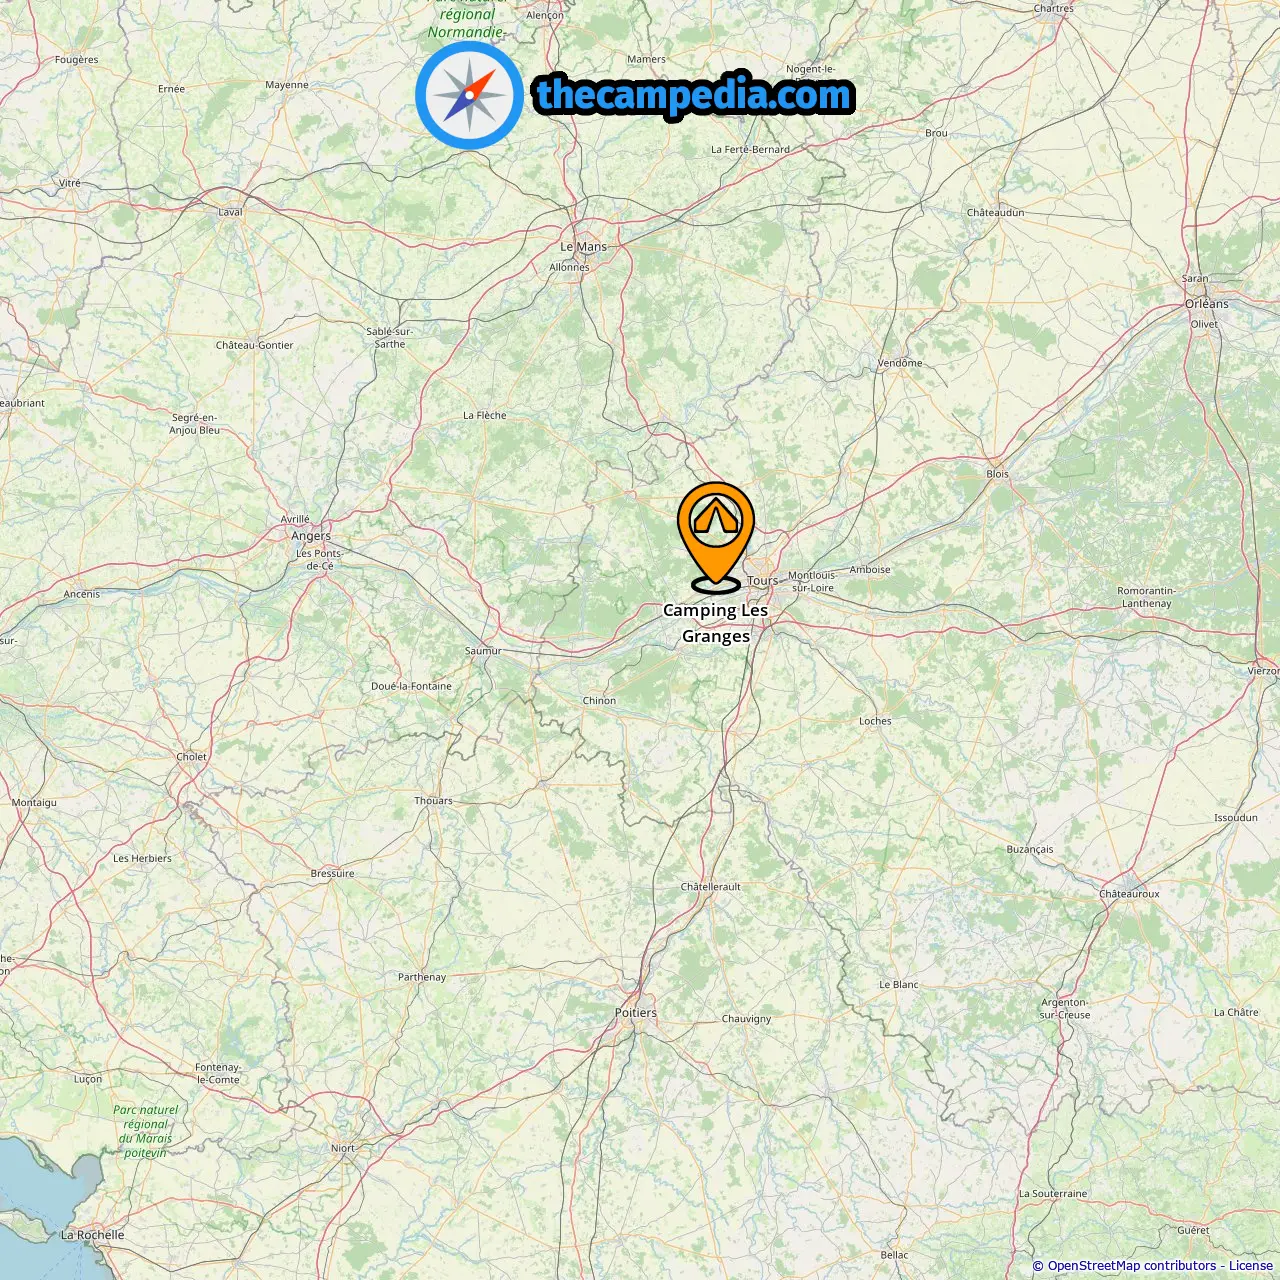Click the Niort town label

pos(343,1148)
